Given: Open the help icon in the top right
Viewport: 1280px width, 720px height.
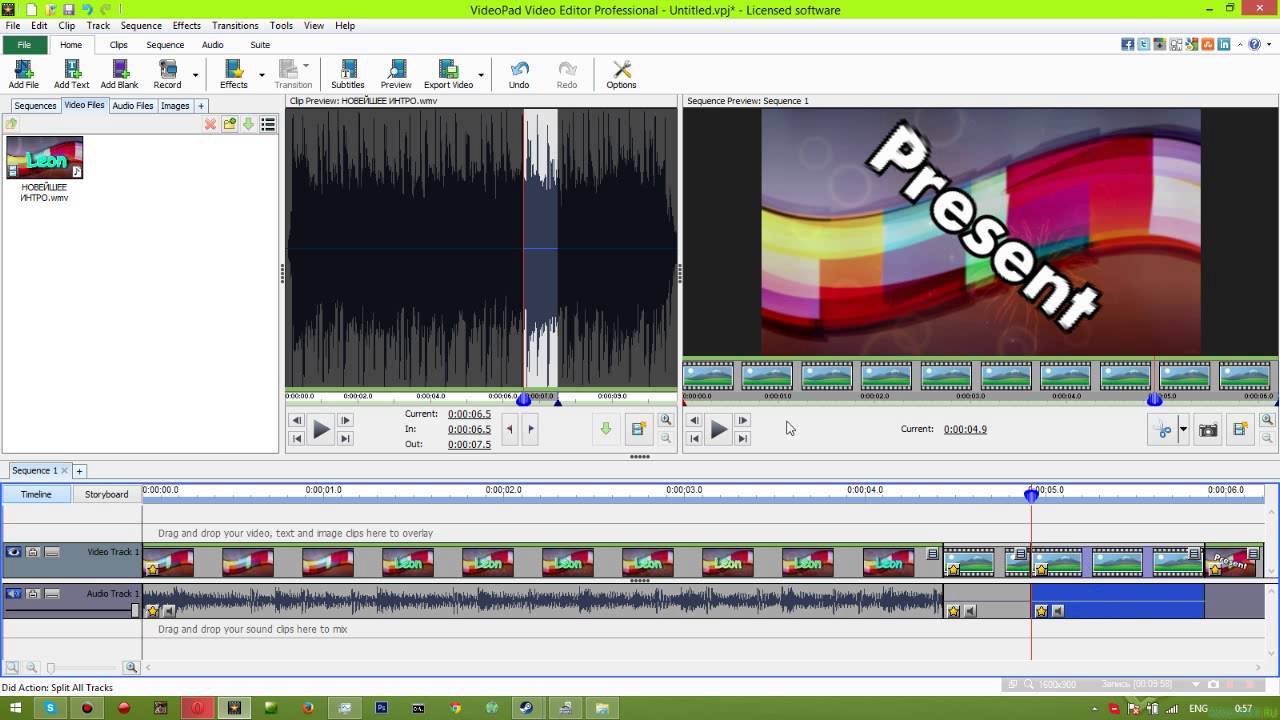Looking at the screenshot, I should (x=1254, y=44).
